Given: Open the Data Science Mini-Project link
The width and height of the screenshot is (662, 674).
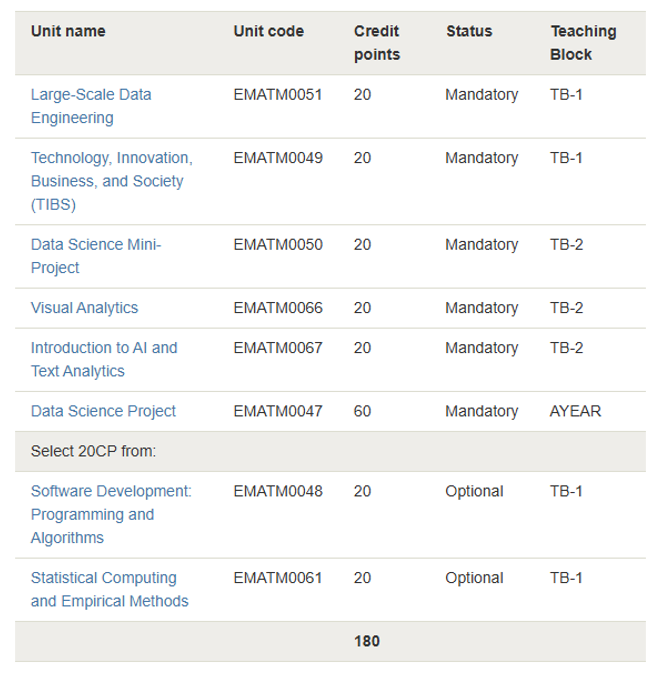Looking at the screenshot, I should pos(96,256).
